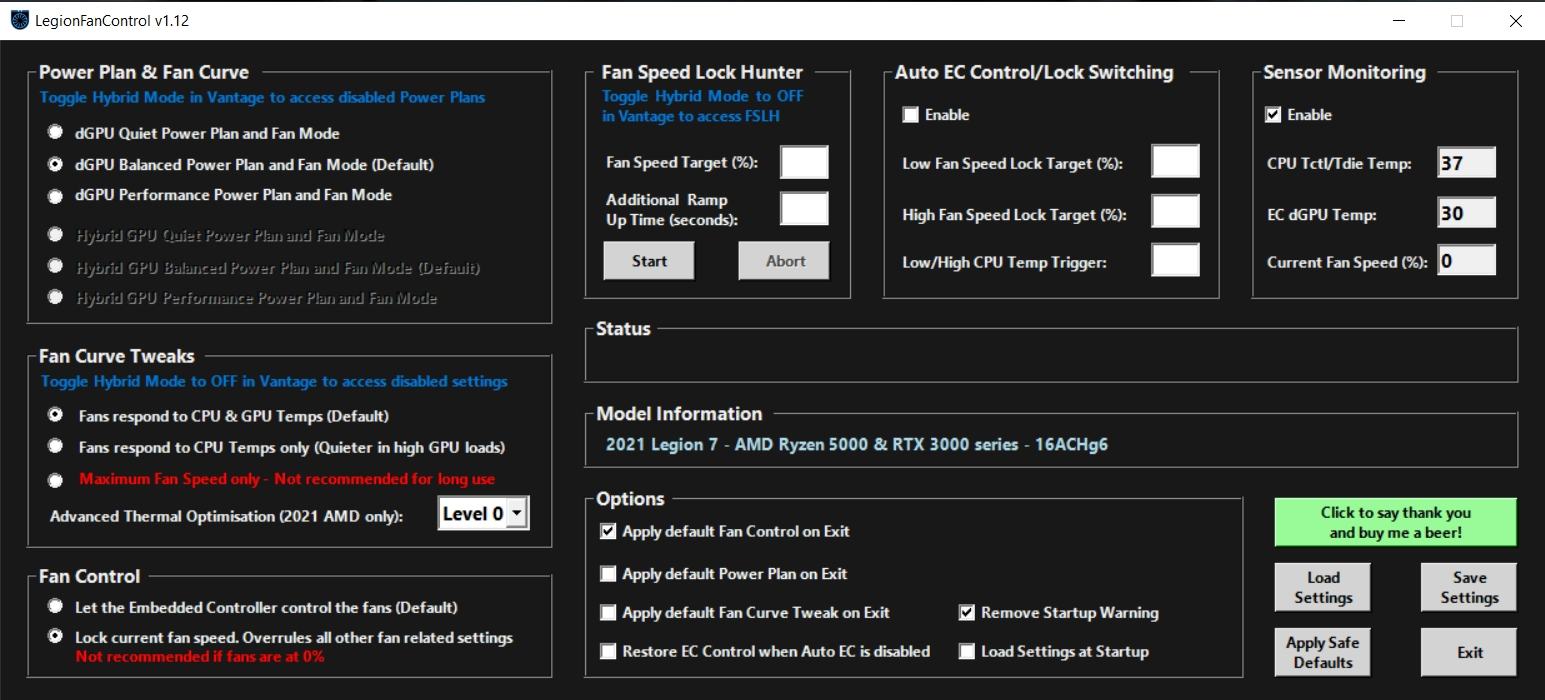
Task: Click the Current Fan Speed (%) value box
Action: [1467, 261]
